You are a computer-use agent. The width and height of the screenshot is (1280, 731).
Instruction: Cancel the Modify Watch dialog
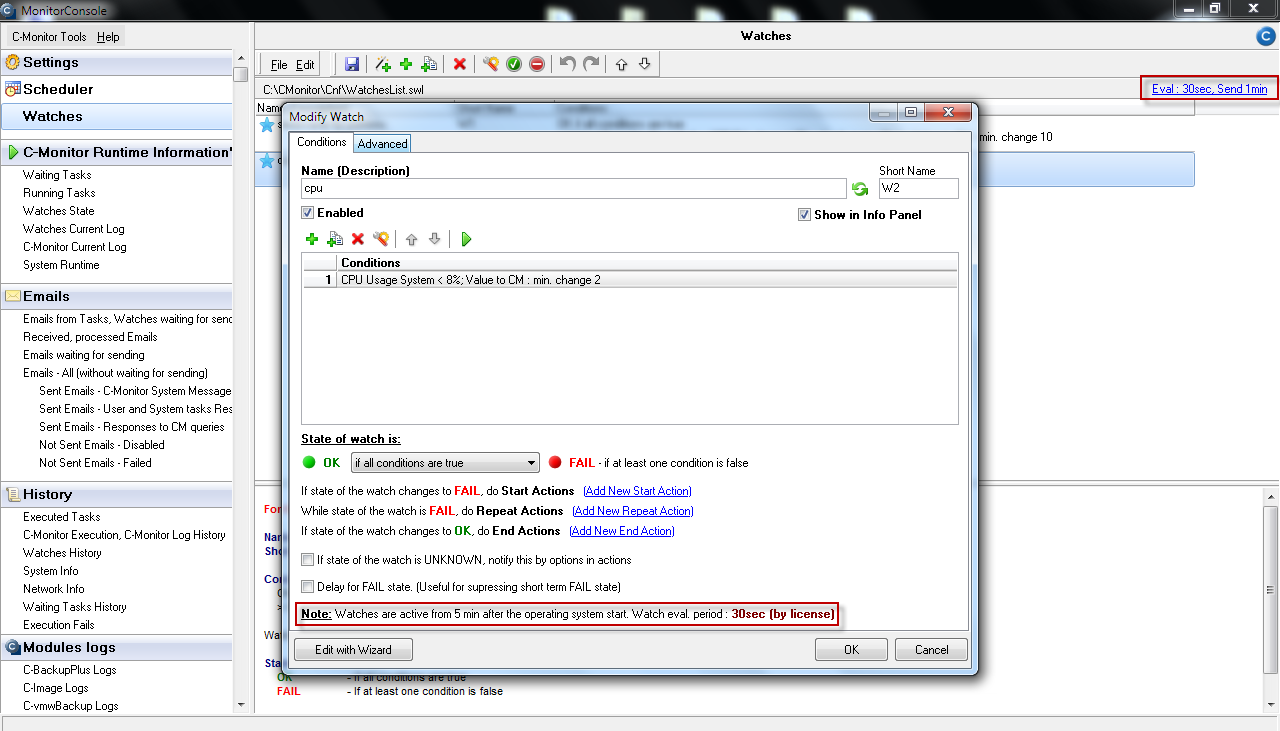(931, 649)
